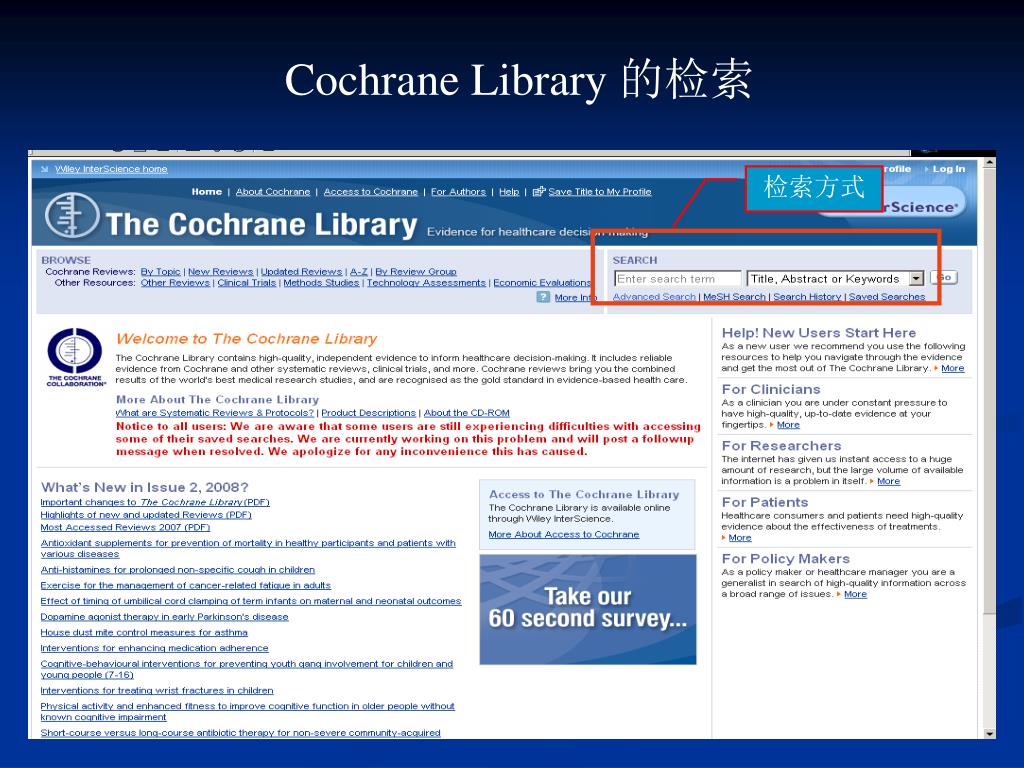Image resolution: width=1024 pixels, height=768 pixels.
Task: Click More under For Policy Makers
Action: 855,594
